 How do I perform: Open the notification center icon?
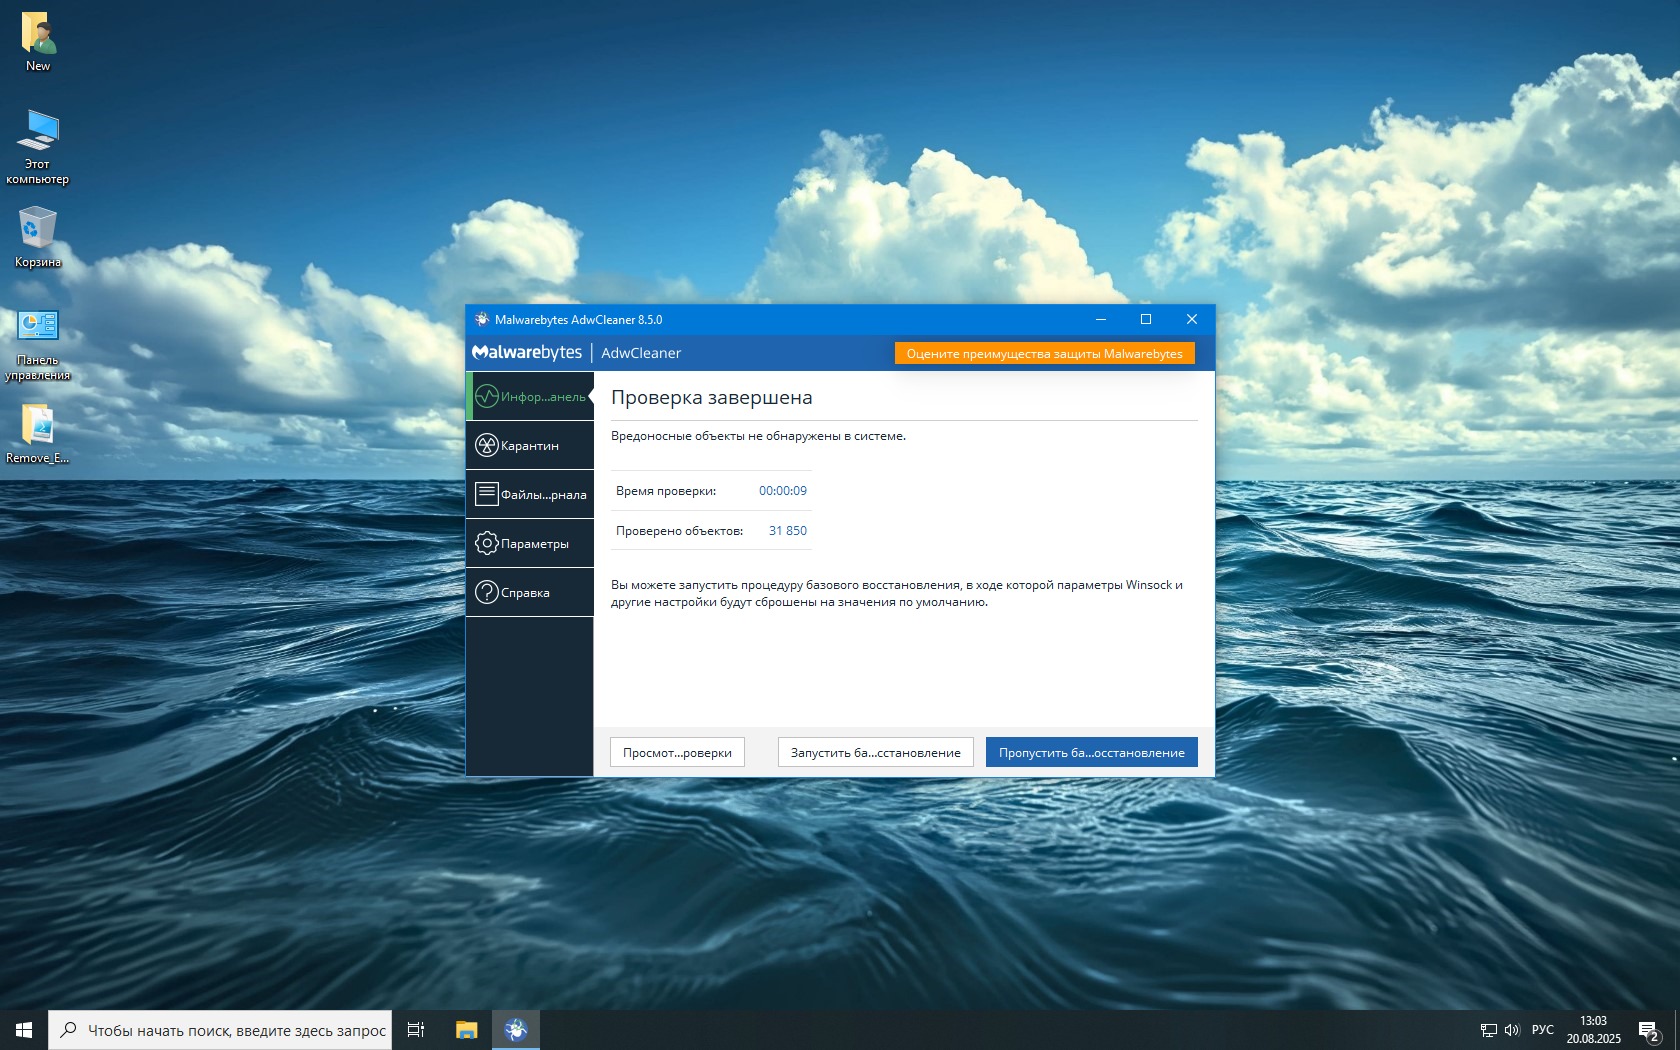click(1648, 1030)
